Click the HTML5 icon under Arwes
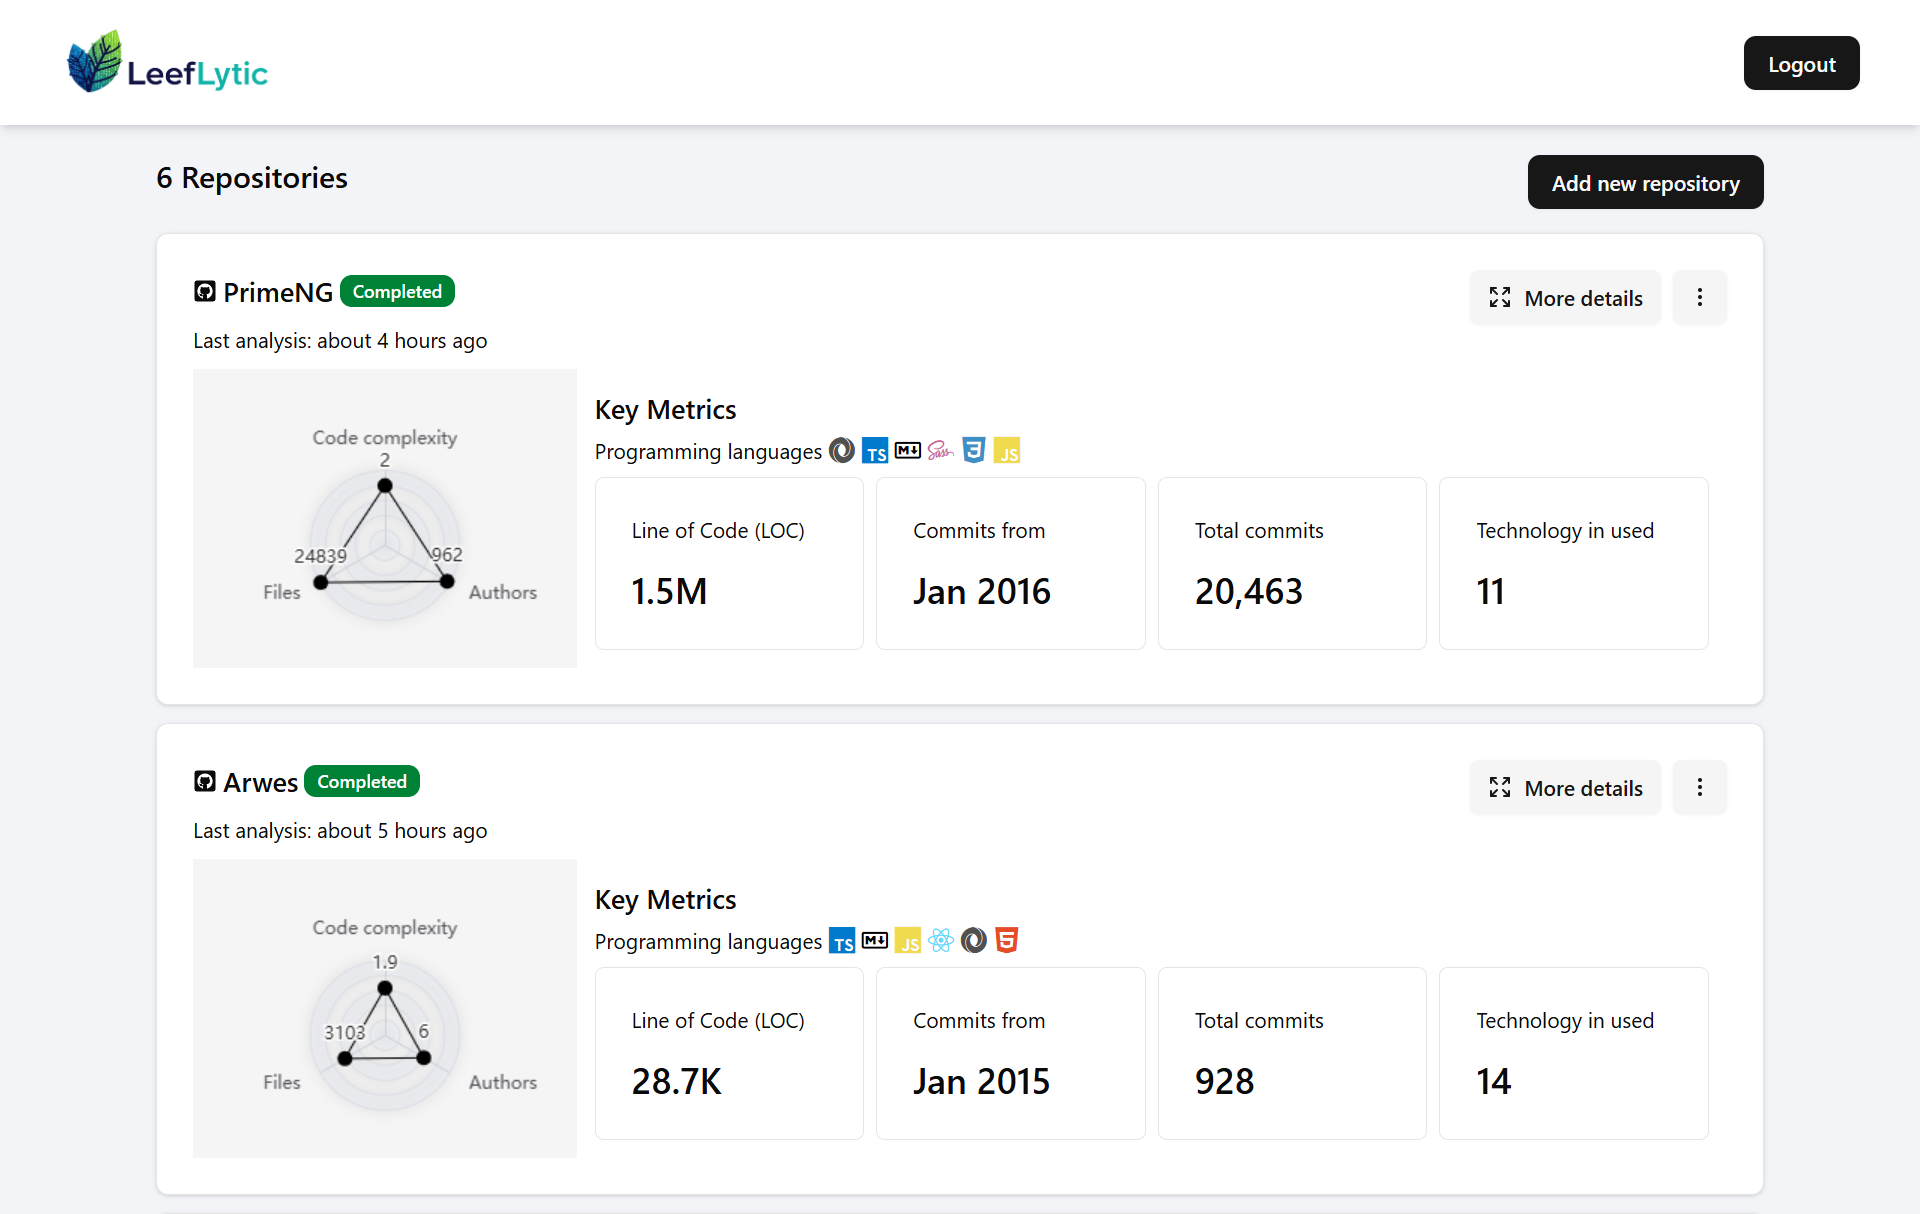Viewport: 1920px width, 1214px height. [x=1006, y=941]
